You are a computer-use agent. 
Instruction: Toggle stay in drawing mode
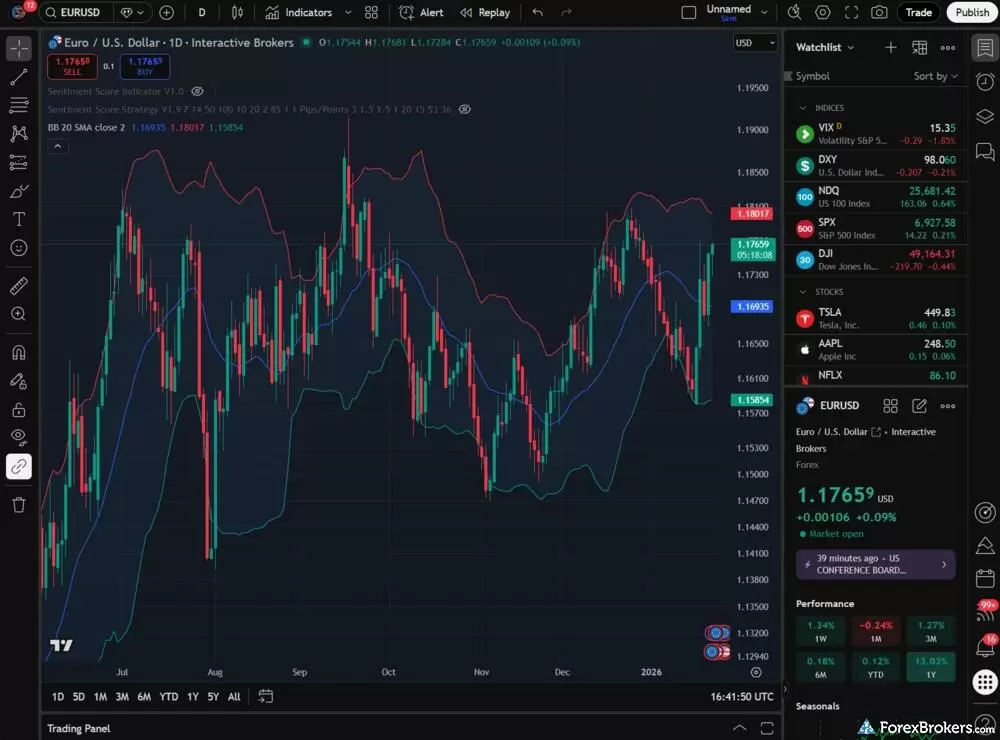(x=19, y=381)
